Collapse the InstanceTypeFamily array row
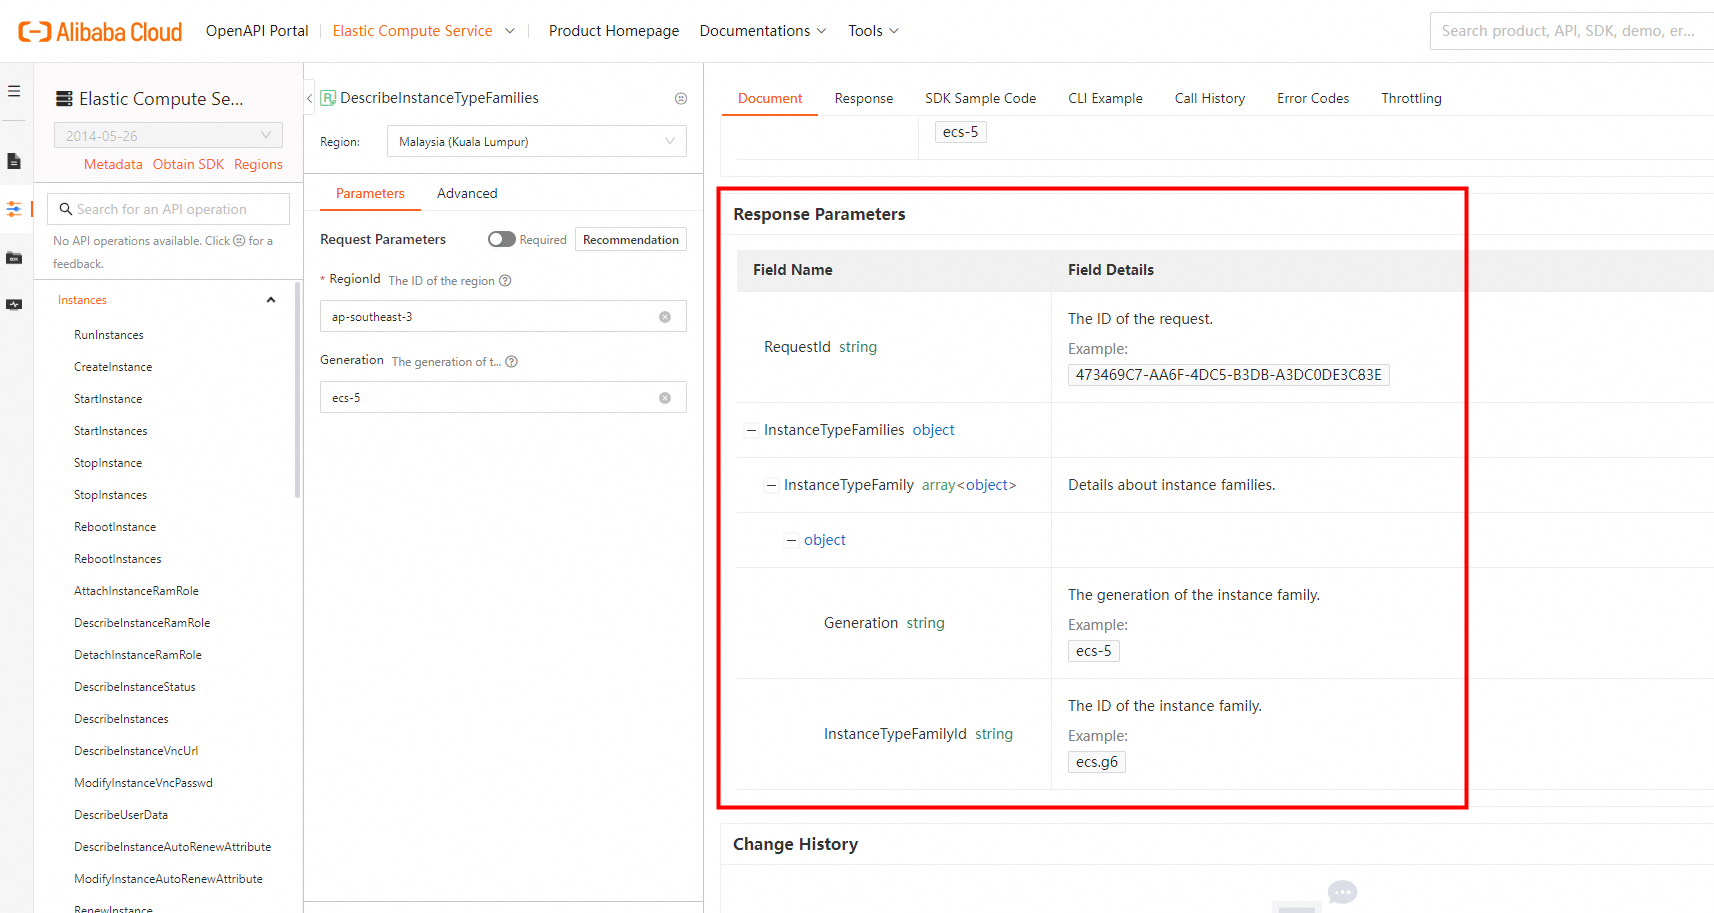 [771, 486]
